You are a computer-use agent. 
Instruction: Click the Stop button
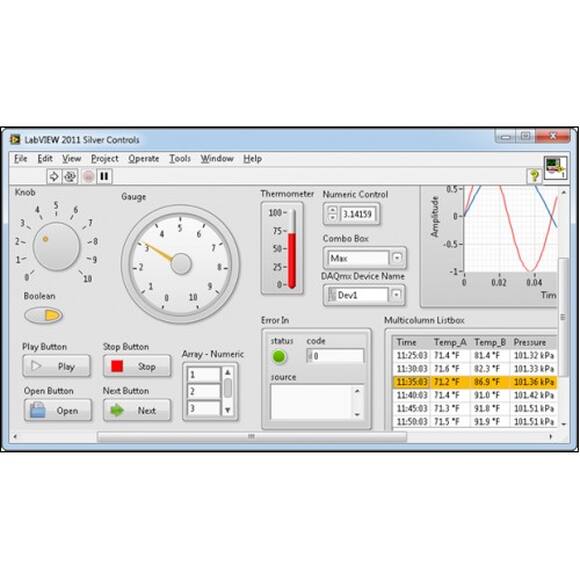click(x=137, y=366)
